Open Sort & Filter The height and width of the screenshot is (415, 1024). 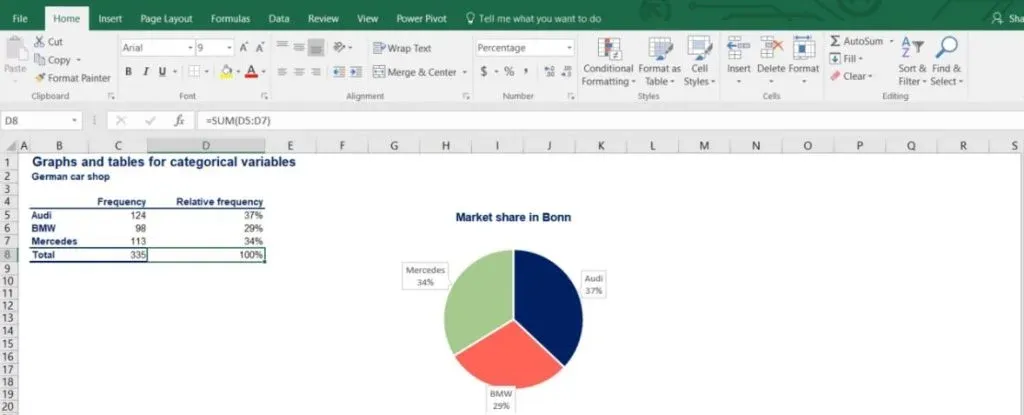coord(912,61)
